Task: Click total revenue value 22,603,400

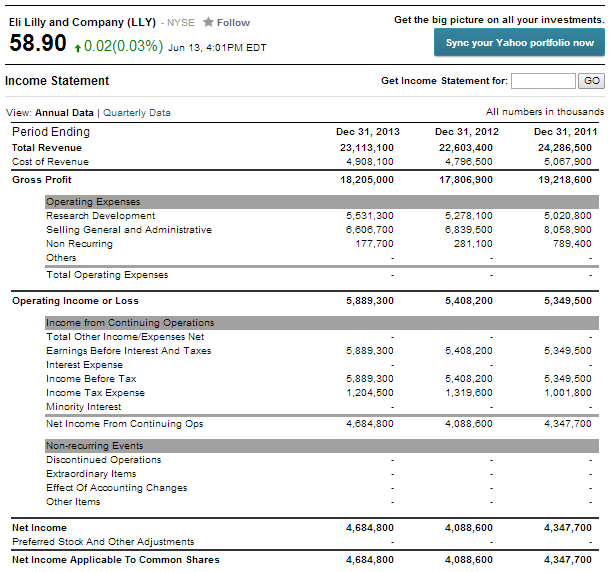Action: tap(466, 148)
